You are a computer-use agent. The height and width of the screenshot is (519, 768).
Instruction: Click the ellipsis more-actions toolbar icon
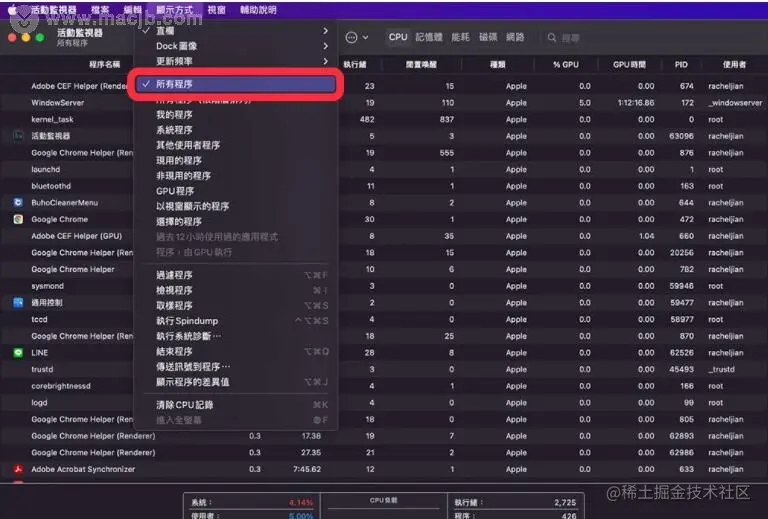click(x=351, y=37)
